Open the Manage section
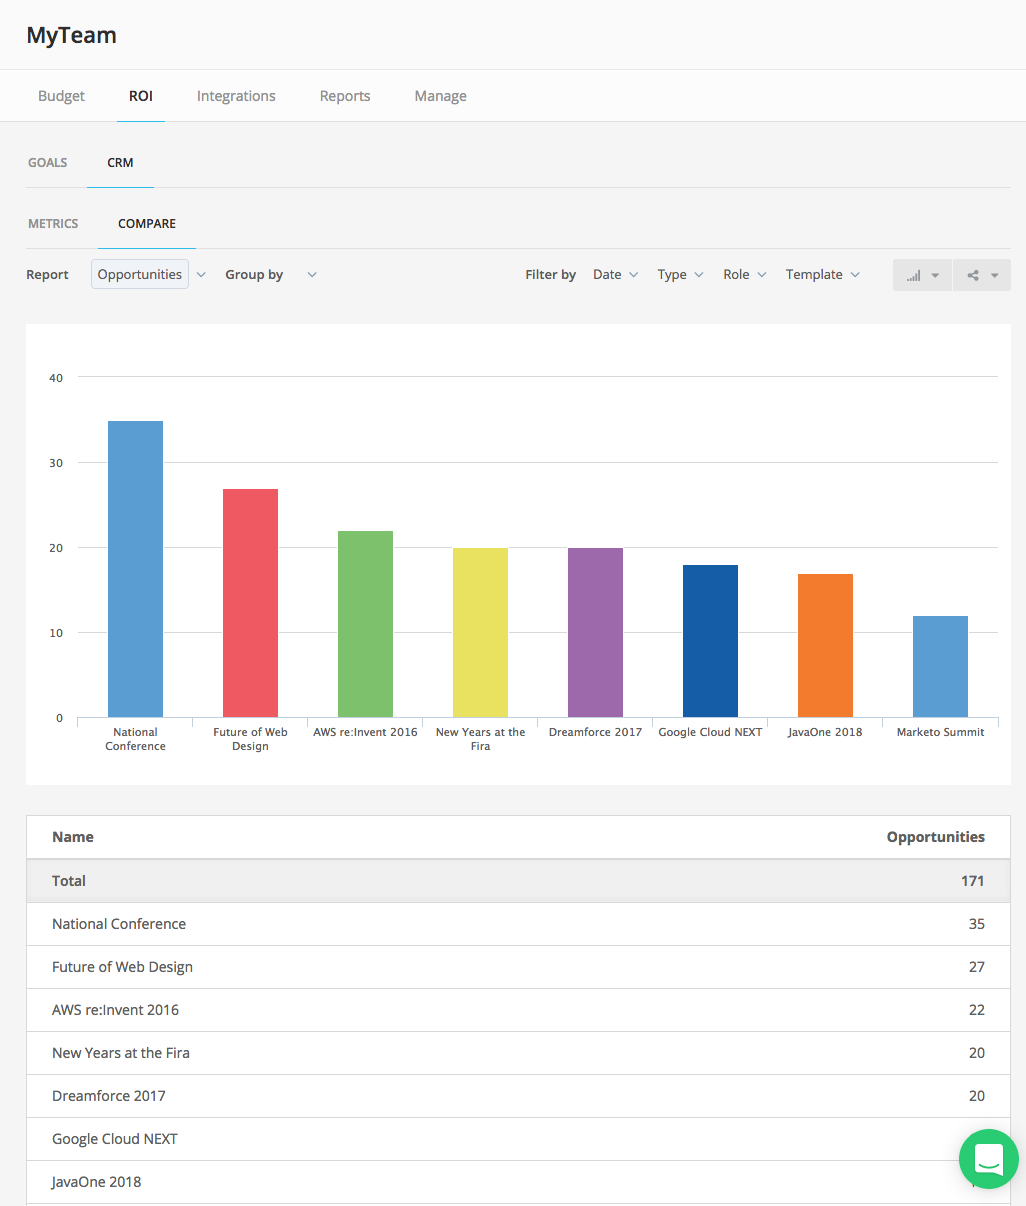This screenshot has height=1206, width=1026. click(x=440, y=95)
